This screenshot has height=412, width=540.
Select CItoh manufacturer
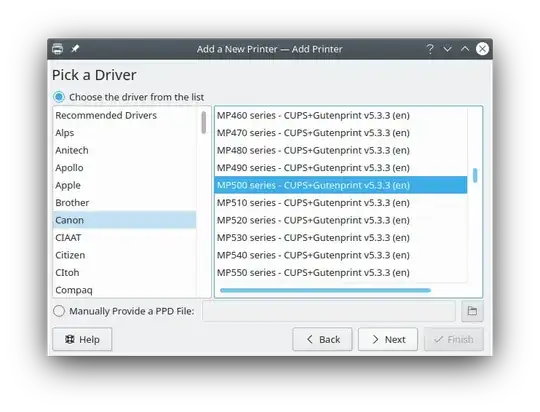click(x=125, y=272)
